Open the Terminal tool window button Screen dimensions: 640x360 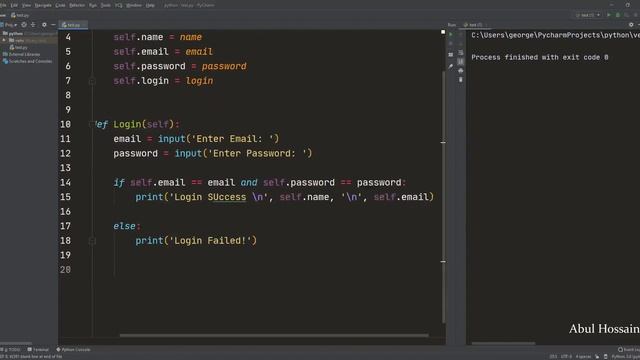tap(38, 350)
